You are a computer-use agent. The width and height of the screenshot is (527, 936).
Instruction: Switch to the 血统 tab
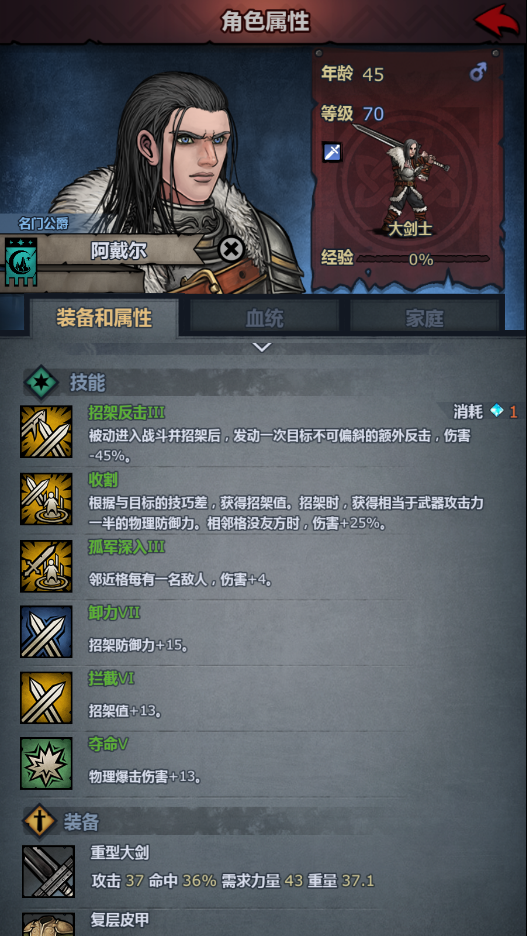coord(264,318)
